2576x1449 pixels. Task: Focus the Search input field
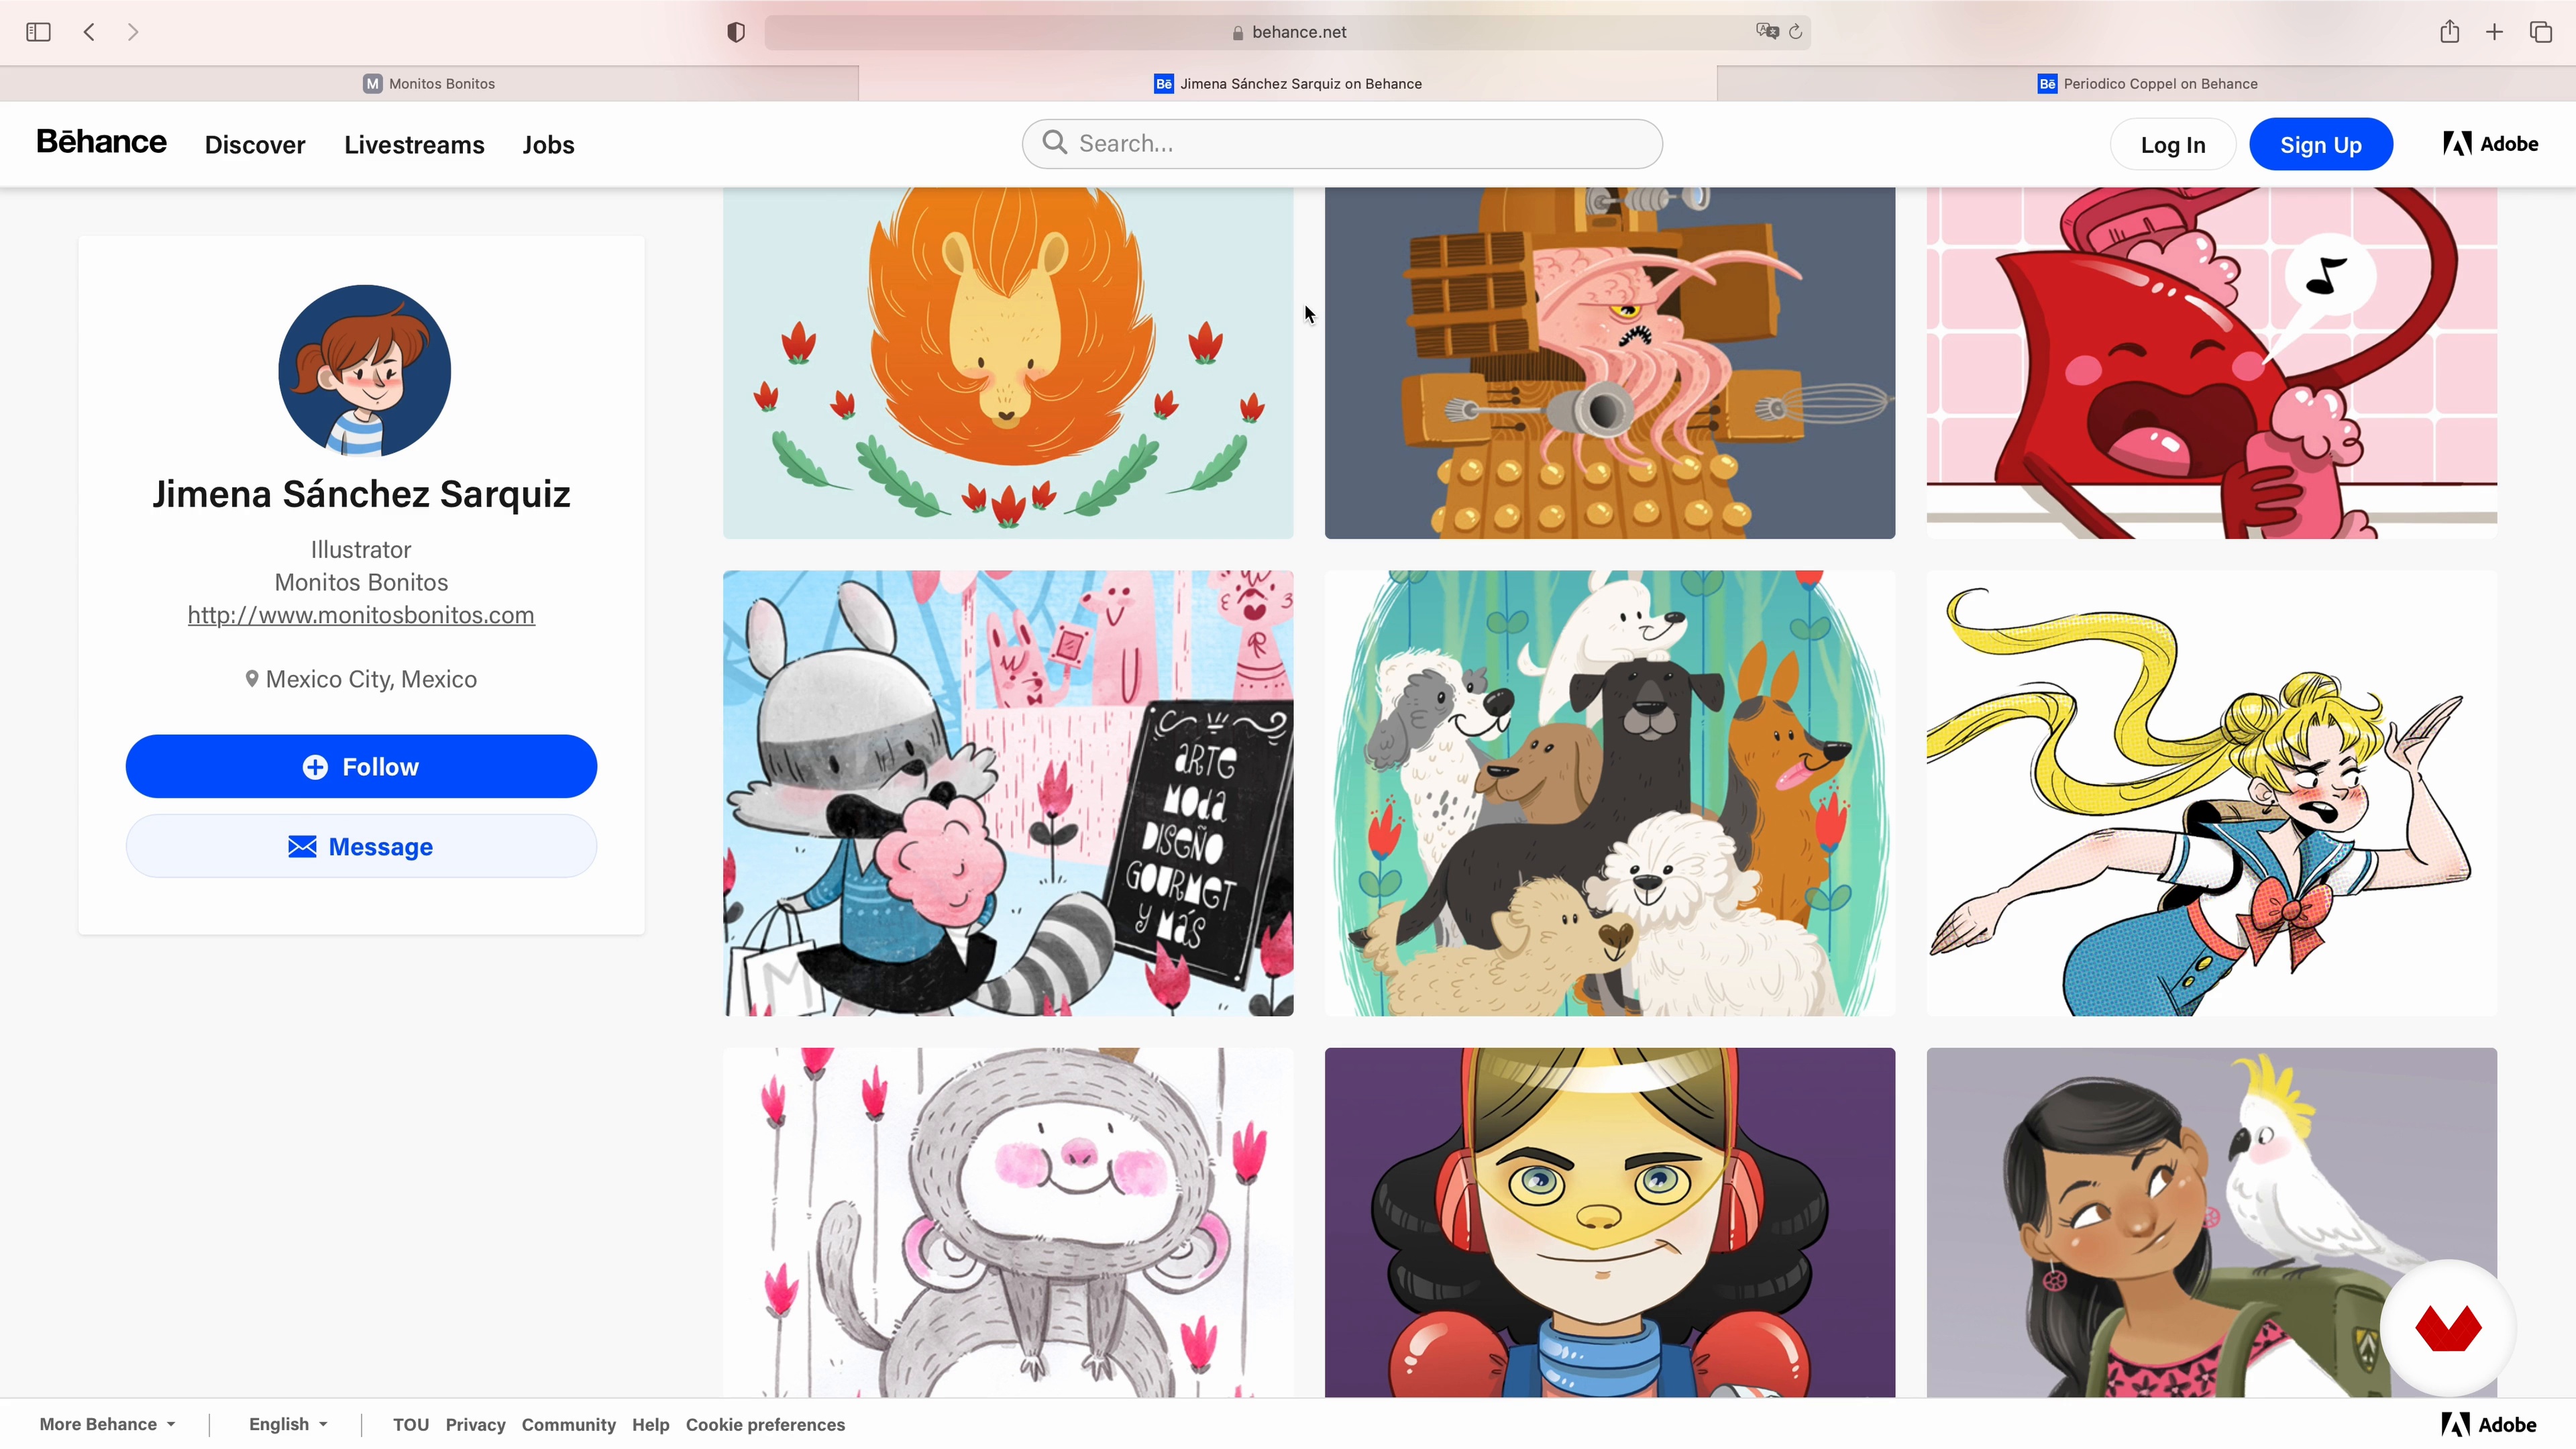pyautogui.click(x=1342, y=144)
